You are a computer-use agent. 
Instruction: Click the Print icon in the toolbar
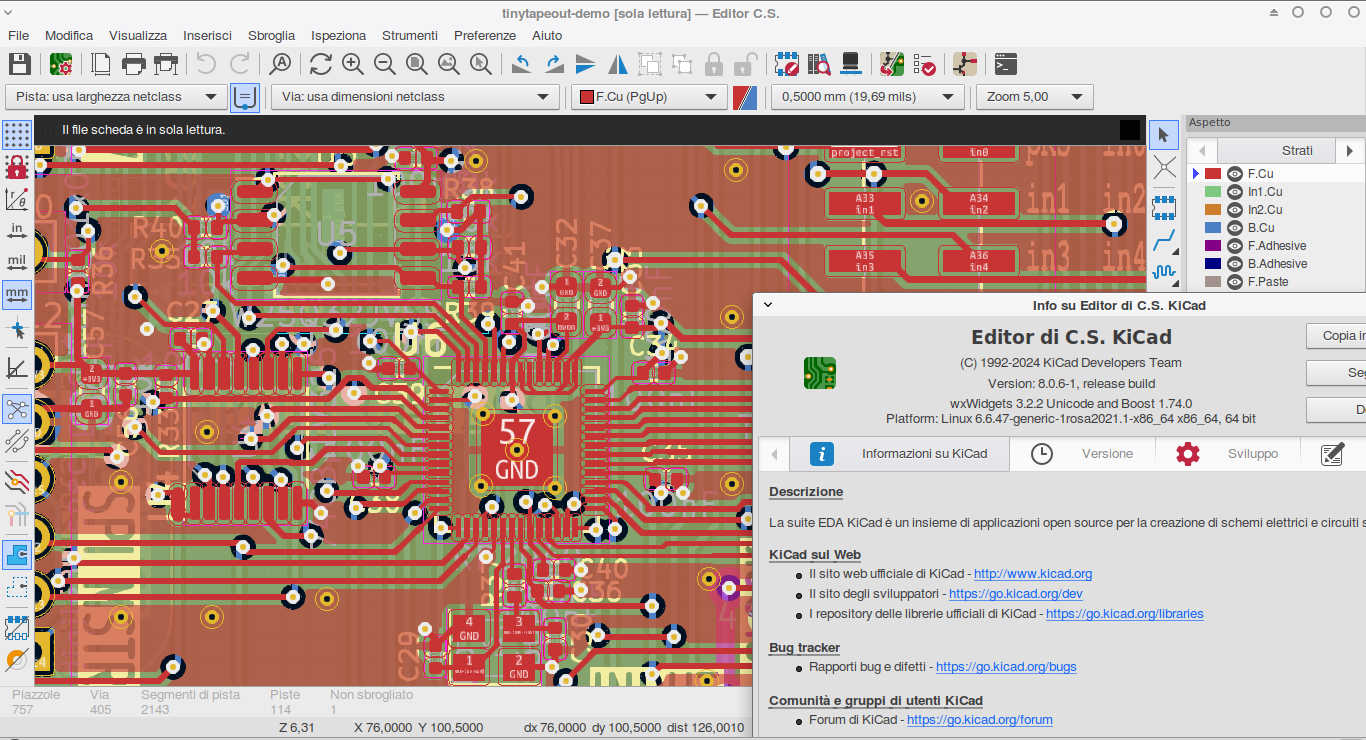tap(134, 65)
